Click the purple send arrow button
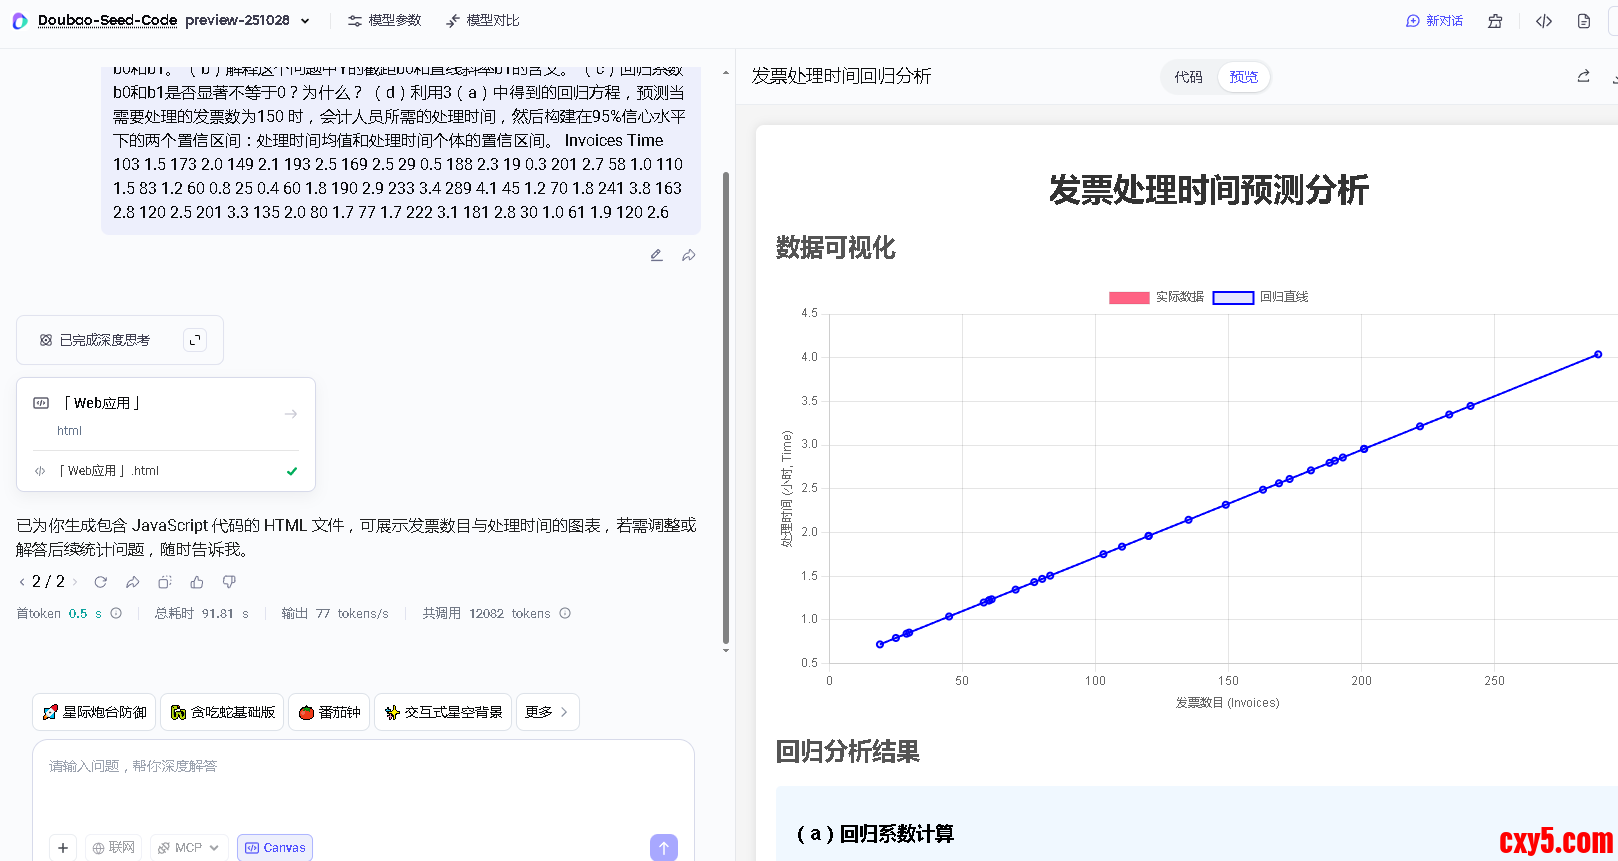This screenshot has width=1618, height=861. click(663, 847)
